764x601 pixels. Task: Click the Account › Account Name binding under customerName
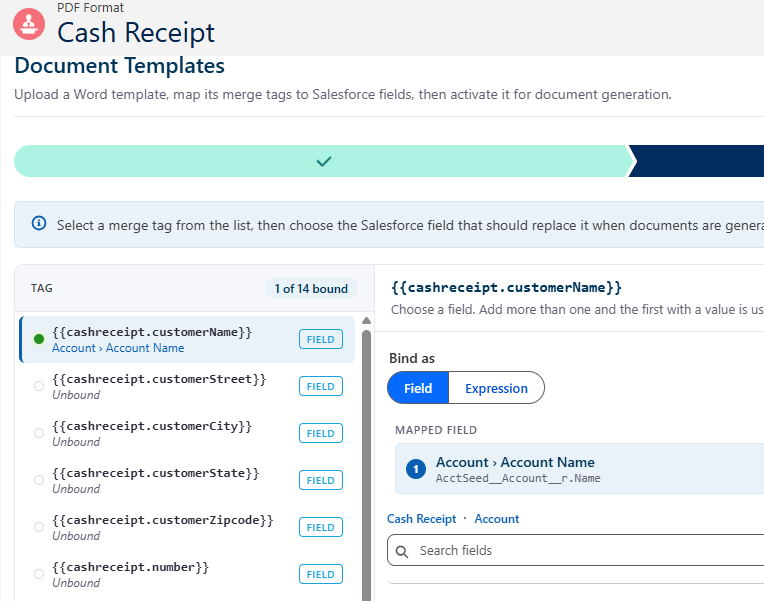click(x=118, y=348)
